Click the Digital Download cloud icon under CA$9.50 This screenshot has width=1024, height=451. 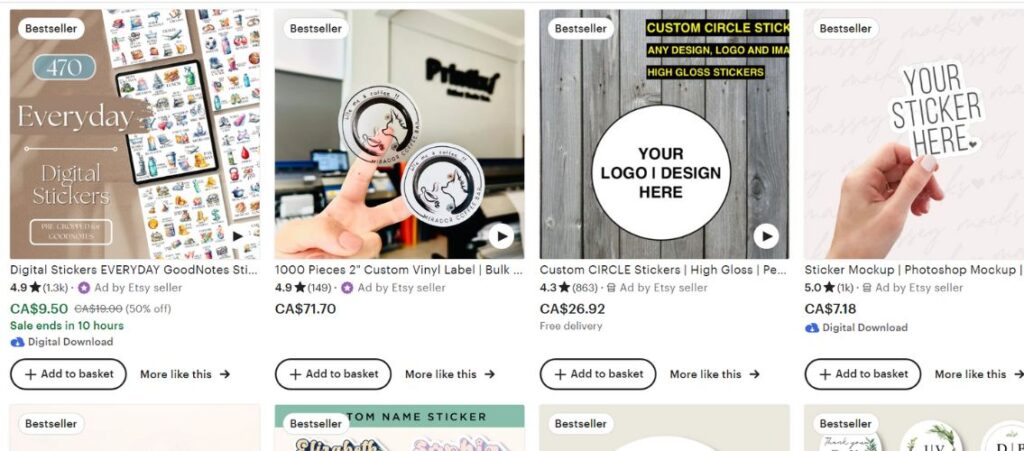17,342
